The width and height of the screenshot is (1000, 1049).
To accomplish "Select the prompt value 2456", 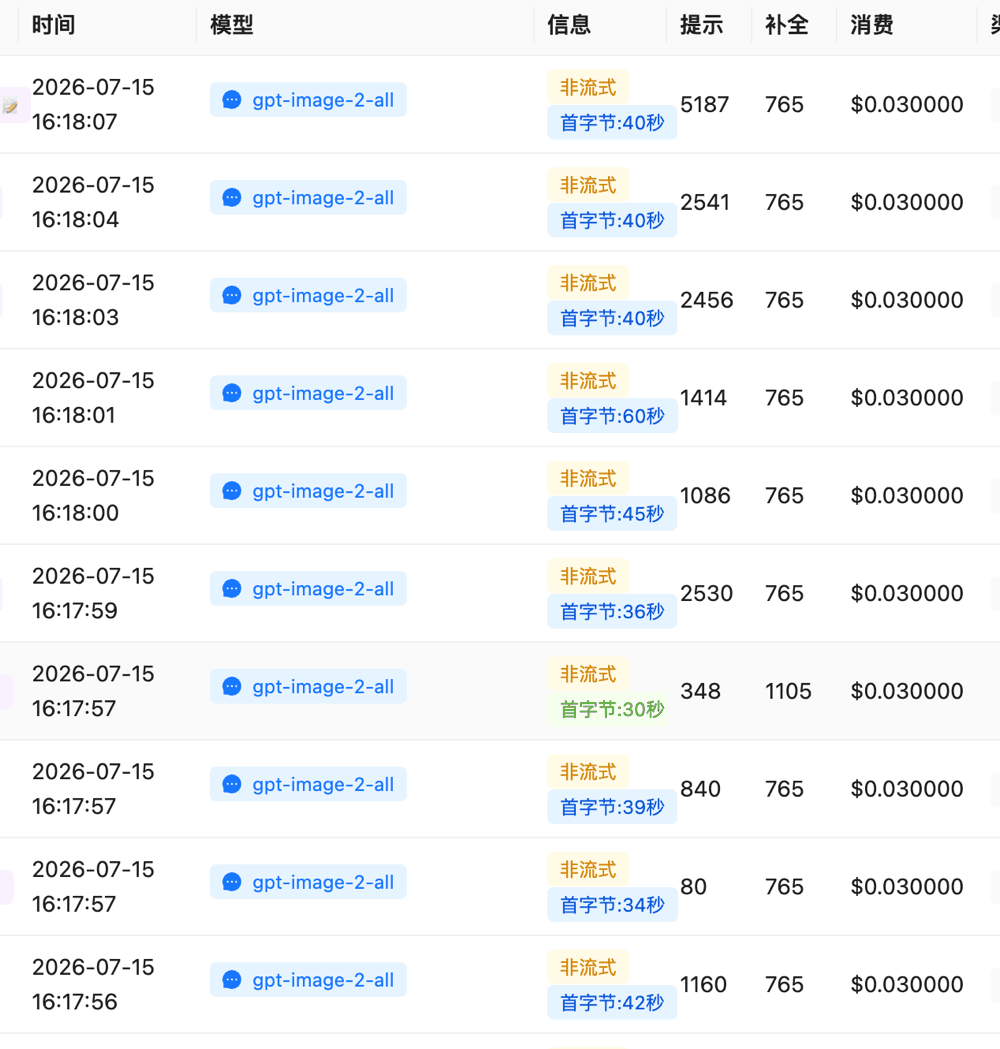I will click(706, 300).
